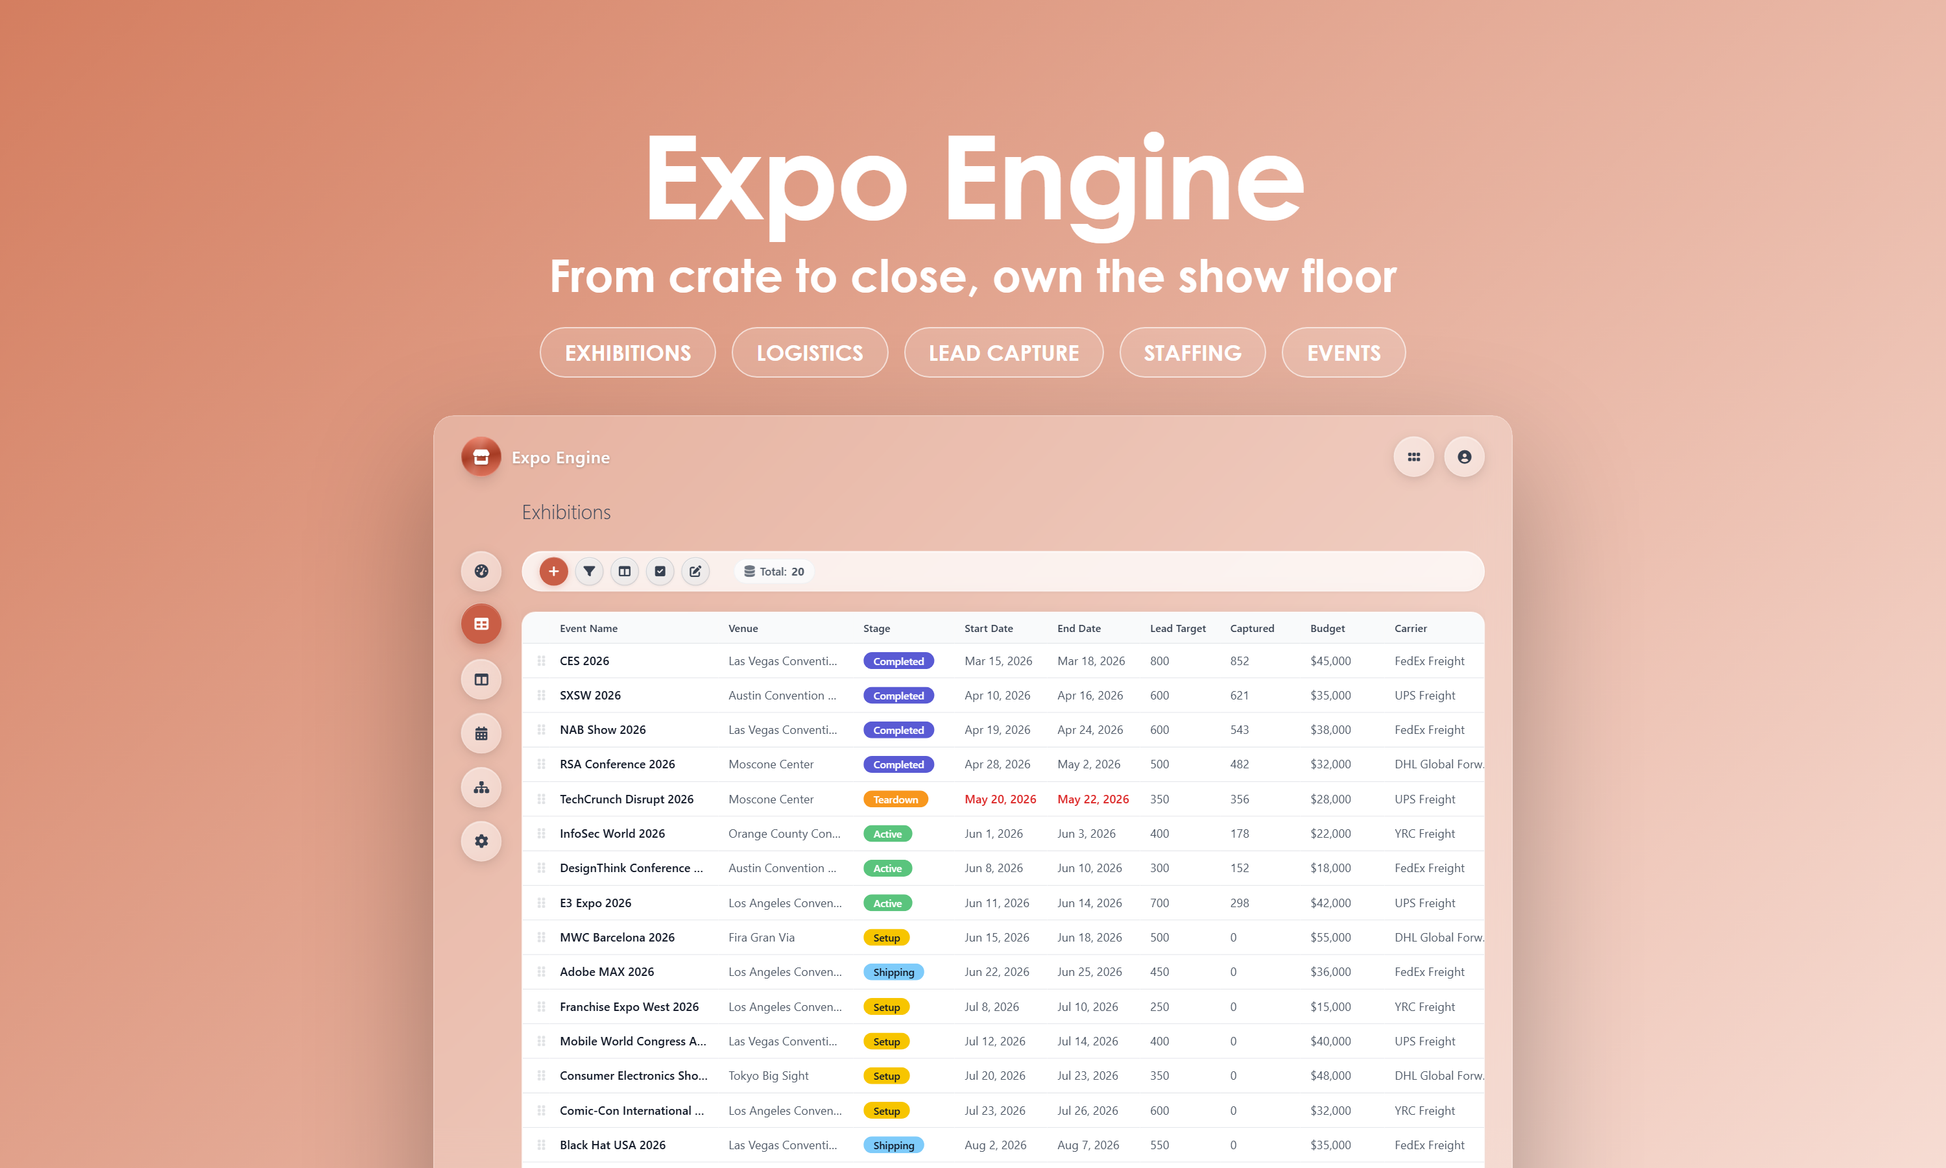This screenshot has height=1168, width=1946.
Task: Click the Exhibitions page heading
Action: point(566,512)
